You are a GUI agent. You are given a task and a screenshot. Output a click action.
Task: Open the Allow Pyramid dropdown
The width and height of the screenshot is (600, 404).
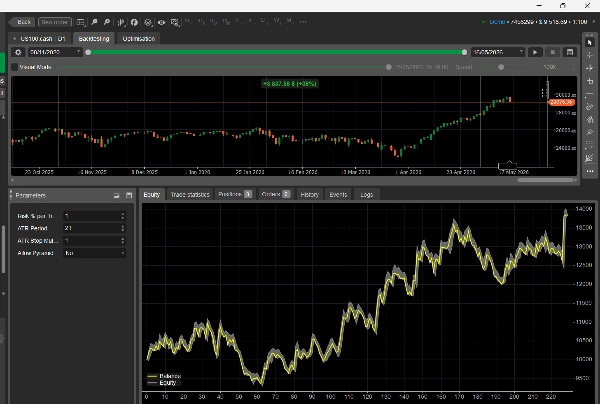coord(94,253)
